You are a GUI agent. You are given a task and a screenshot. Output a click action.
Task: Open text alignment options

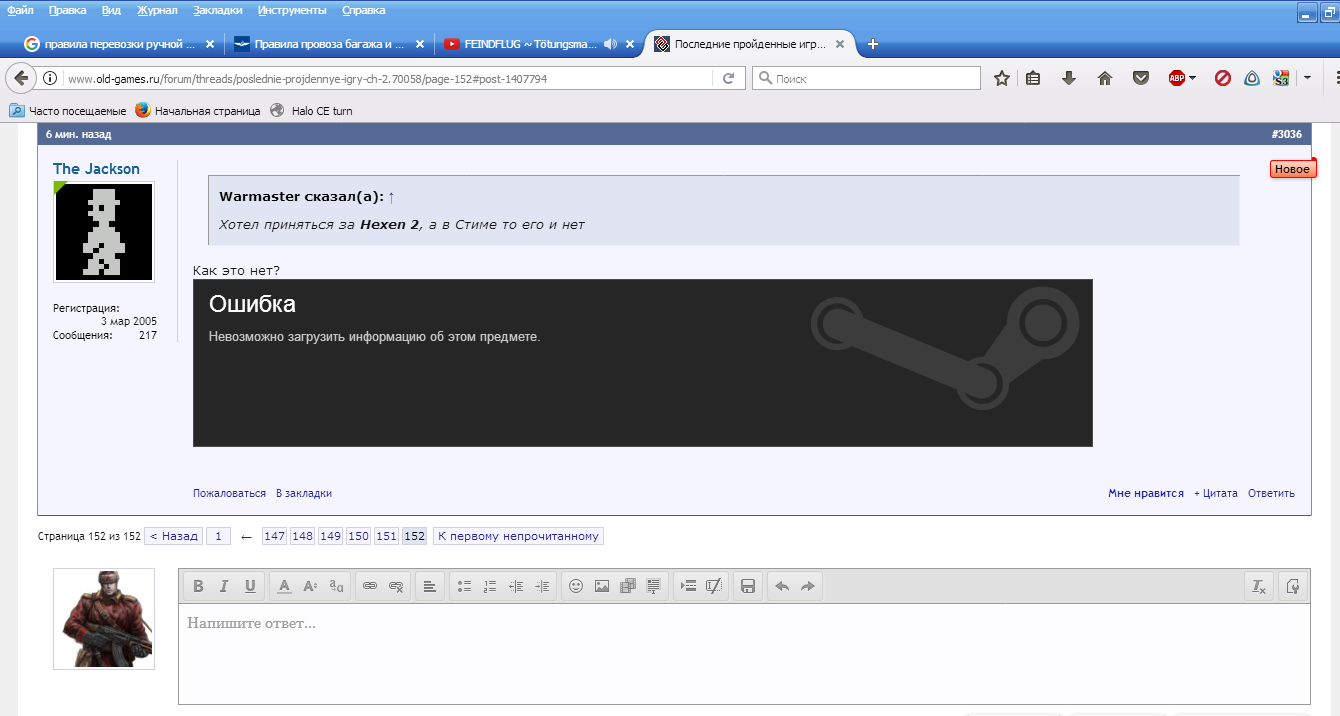pyautogui.click(x=429, y=586)
